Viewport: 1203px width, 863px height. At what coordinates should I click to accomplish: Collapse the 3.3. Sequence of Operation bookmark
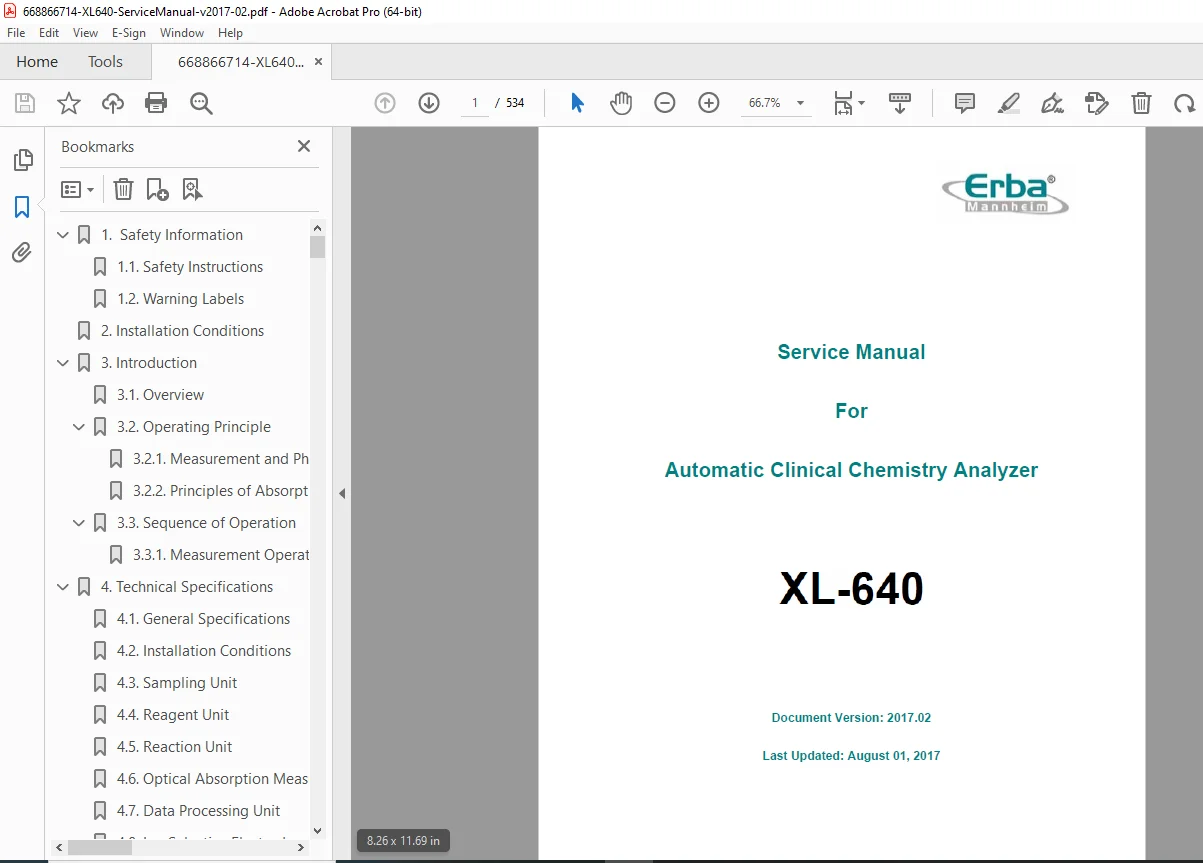pyautogui.click(x=79, y=523)
